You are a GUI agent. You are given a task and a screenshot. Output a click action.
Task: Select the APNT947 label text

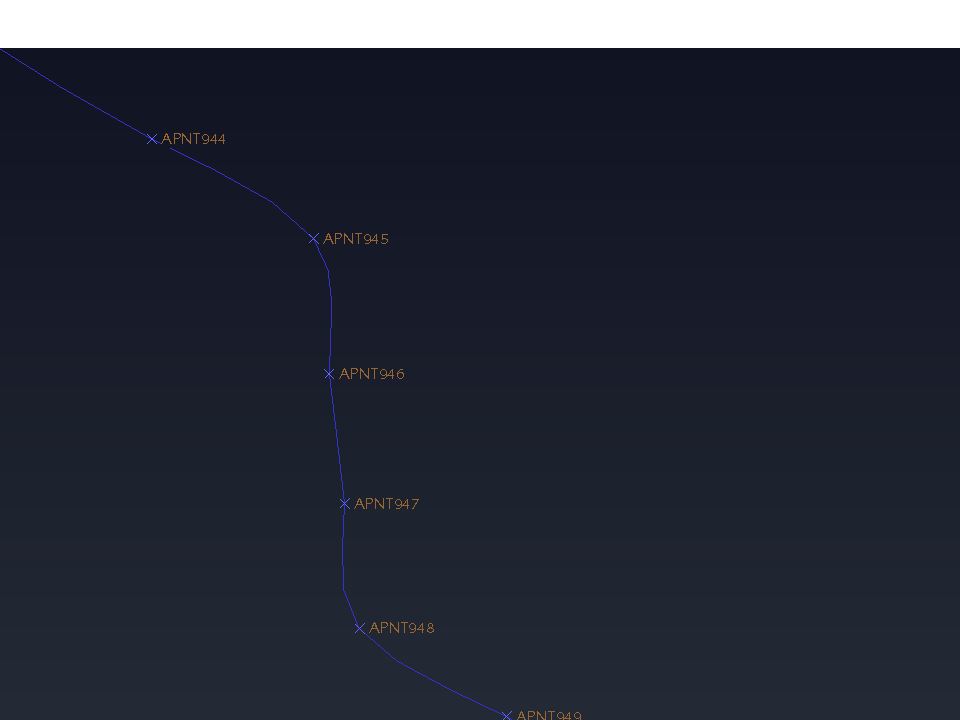pos(387,504)
